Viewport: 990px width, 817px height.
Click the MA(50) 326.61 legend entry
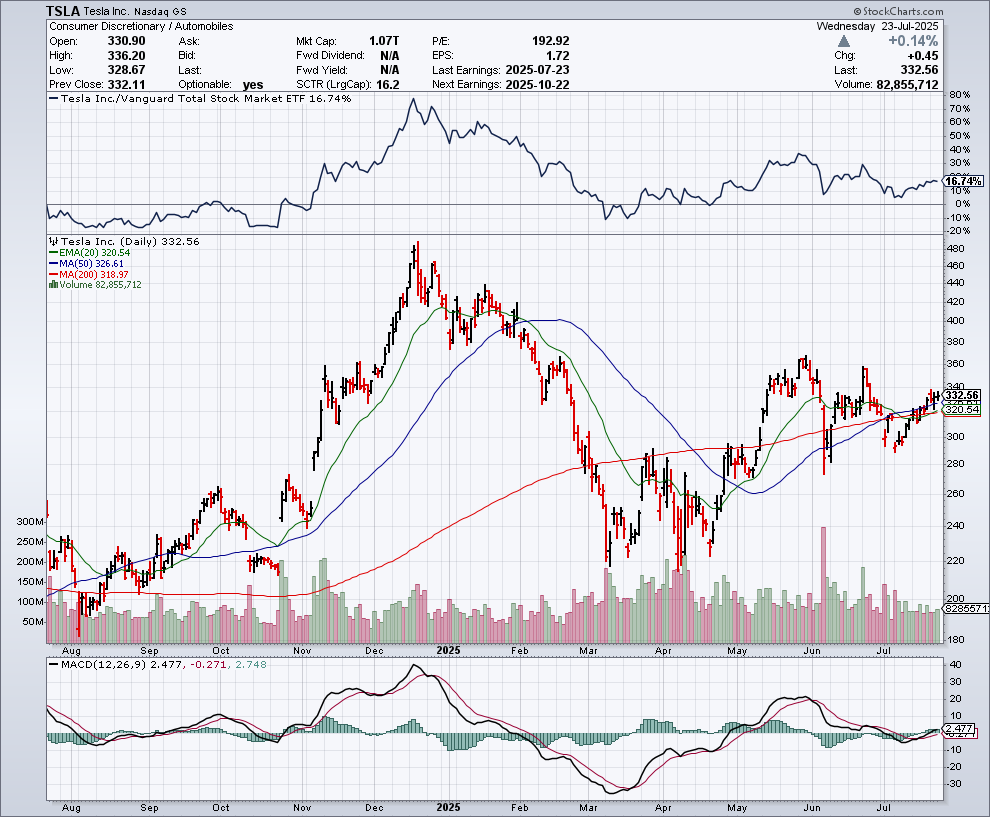click(92, 264)
